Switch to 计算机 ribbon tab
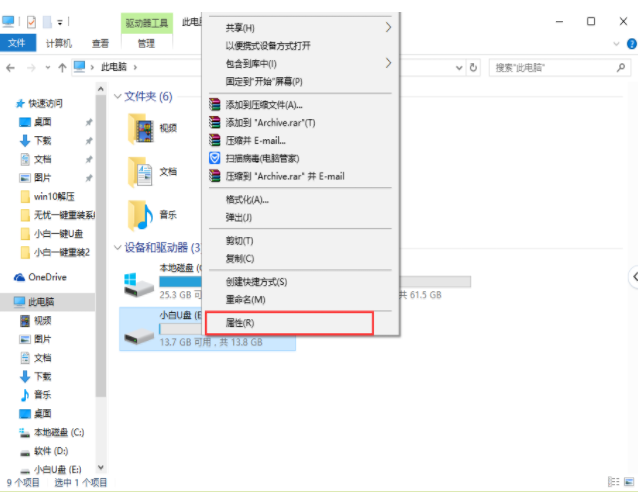This screenshot has height=493, width=638. pyautogui.click(x=59, y=43)
